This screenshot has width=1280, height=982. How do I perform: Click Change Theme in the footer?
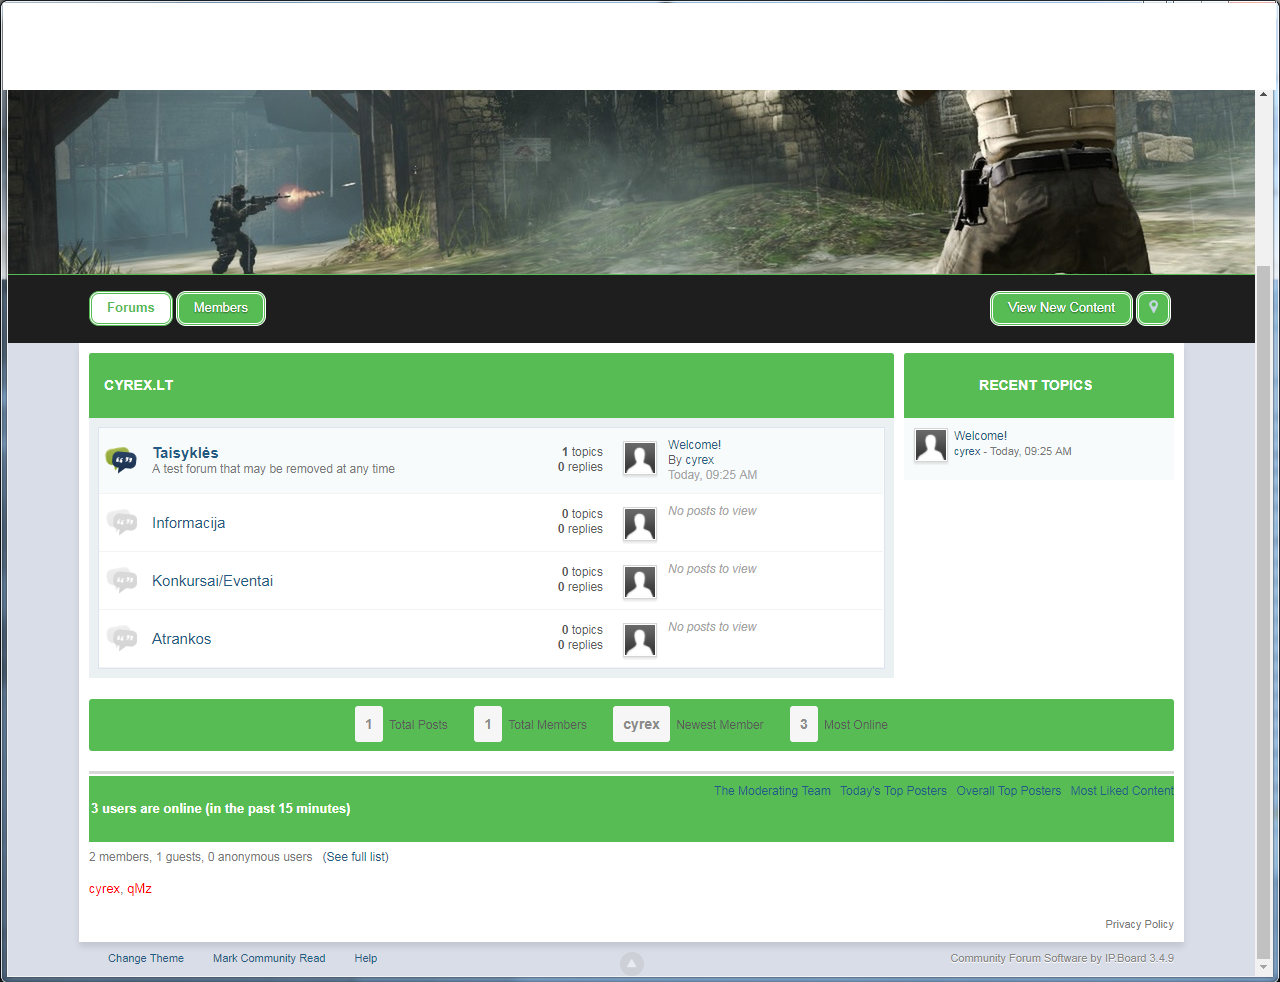click(146, 958)
